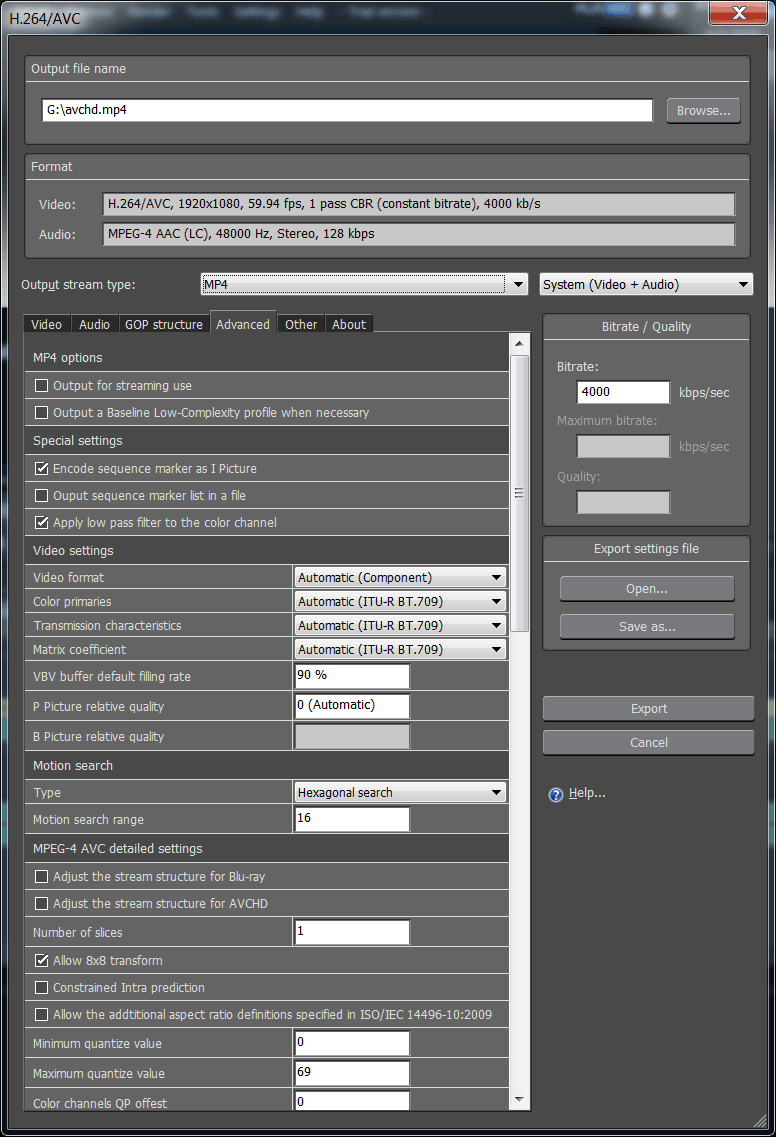Check Adjust the stream structure for Blu-ray

[42, 877]
